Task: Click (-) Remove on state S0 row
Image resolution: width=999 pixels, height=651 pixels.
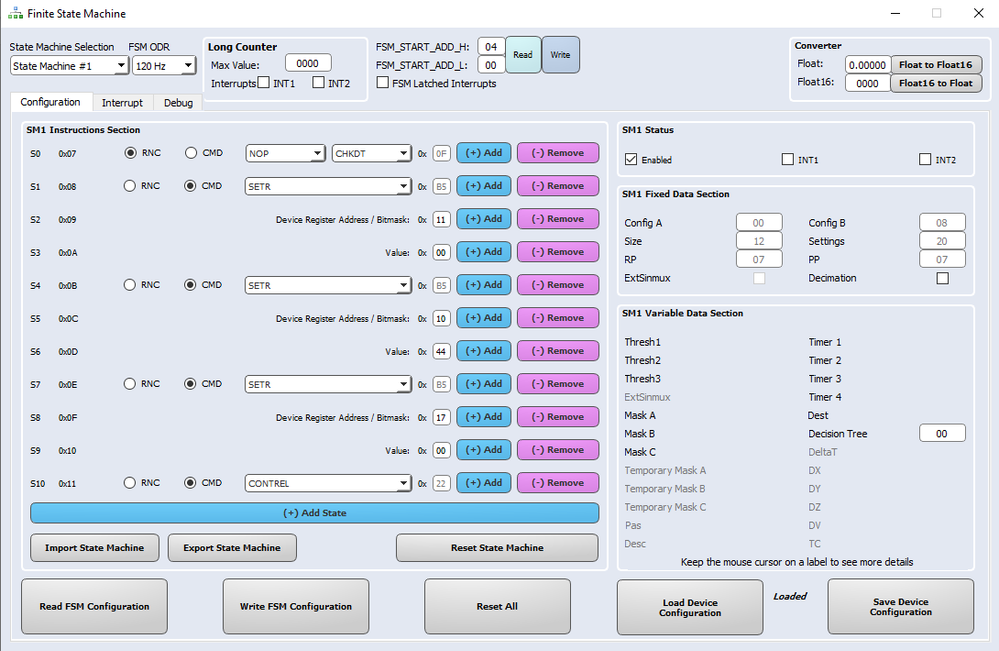Action: 557,153
